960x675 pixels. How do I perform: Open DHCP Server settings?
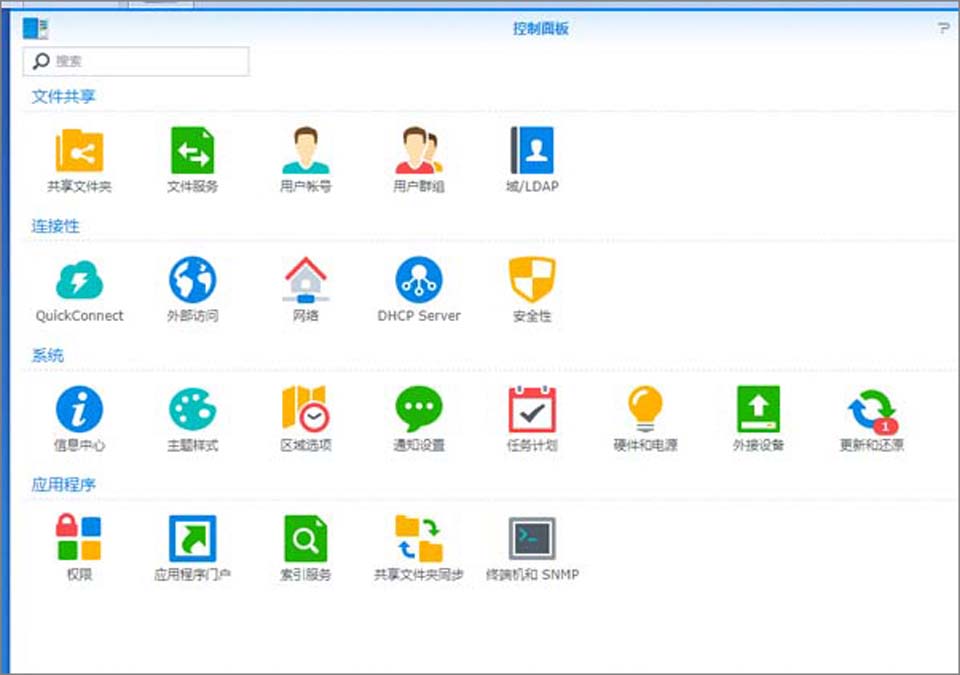point(418,280)
